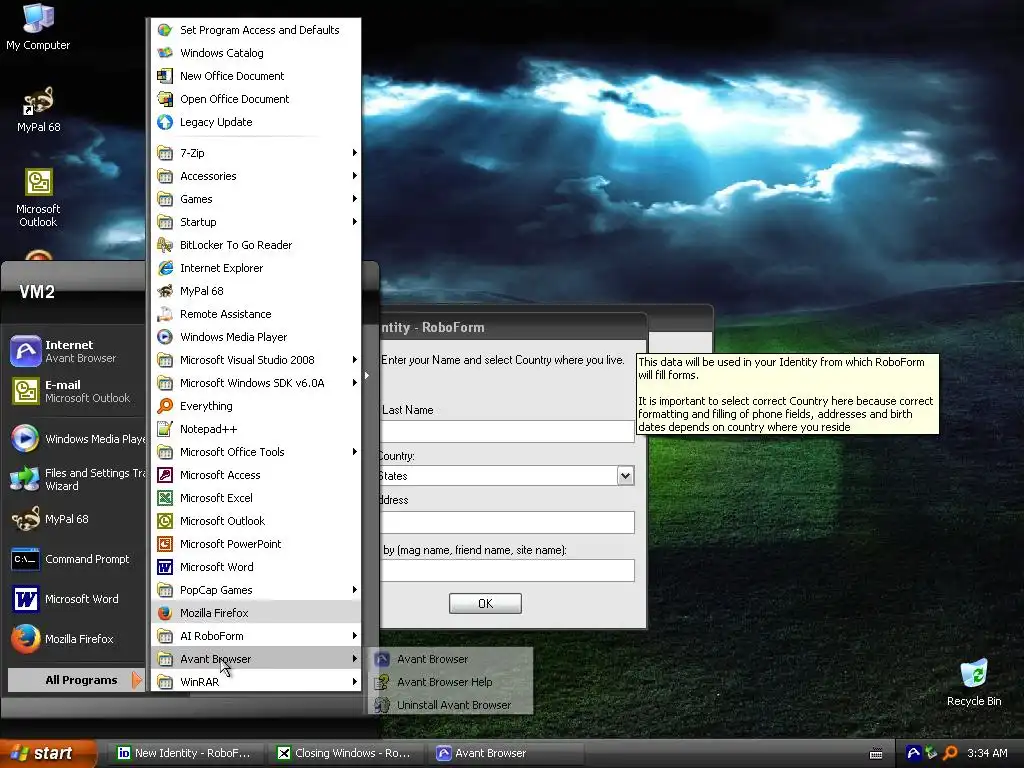
Task: Expand Microsoft Windows SDK v6.0A folder
Action: (x=256, y=383)
